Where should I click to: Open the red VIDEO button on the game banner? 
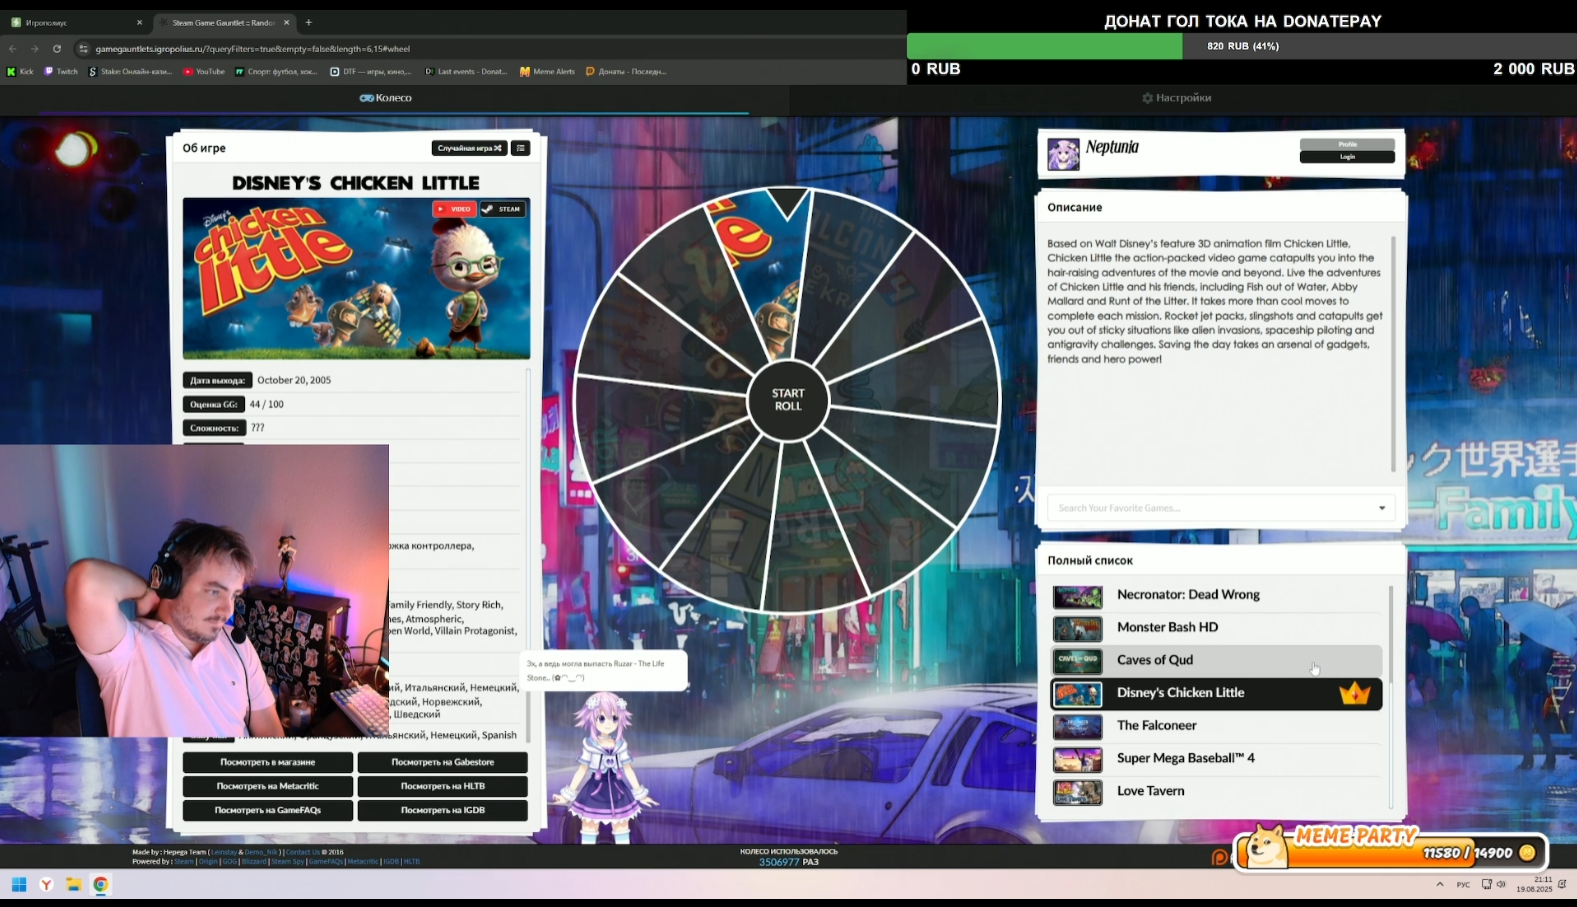pos(454,209)
